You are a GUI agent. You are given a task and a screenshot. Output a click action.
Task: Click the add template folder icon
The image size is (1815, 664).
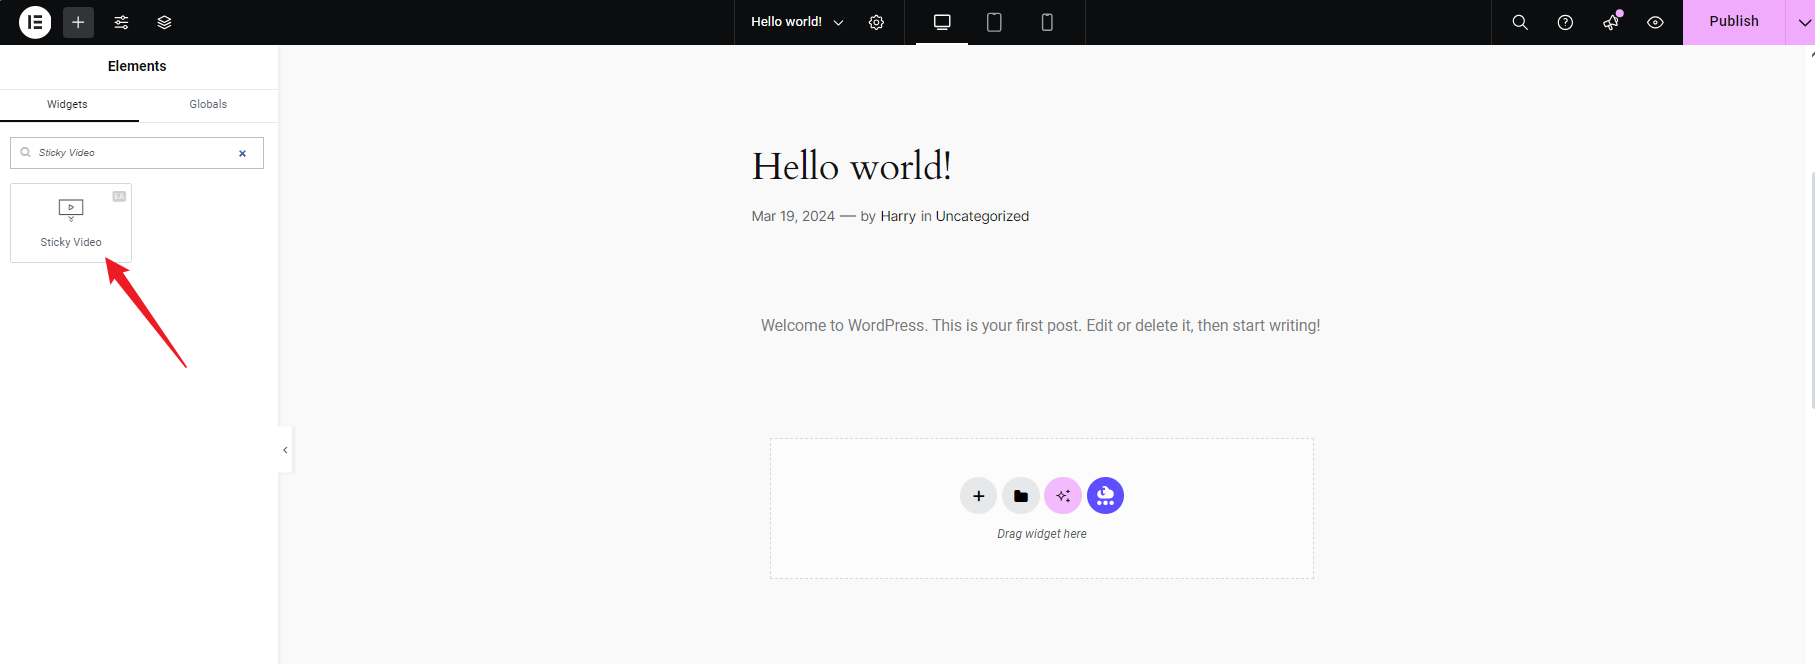click(1020, 496)
